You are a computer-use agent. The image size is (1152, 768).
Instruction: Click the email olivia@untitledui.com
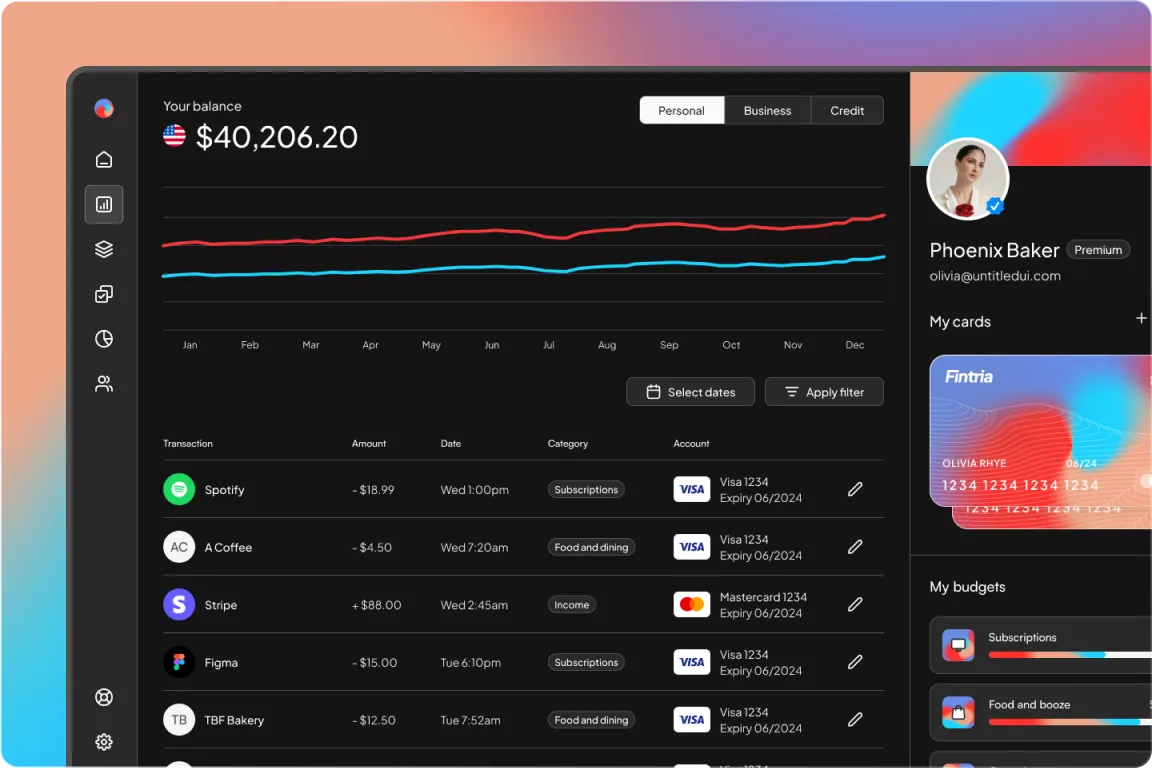[x=995, y=276]
